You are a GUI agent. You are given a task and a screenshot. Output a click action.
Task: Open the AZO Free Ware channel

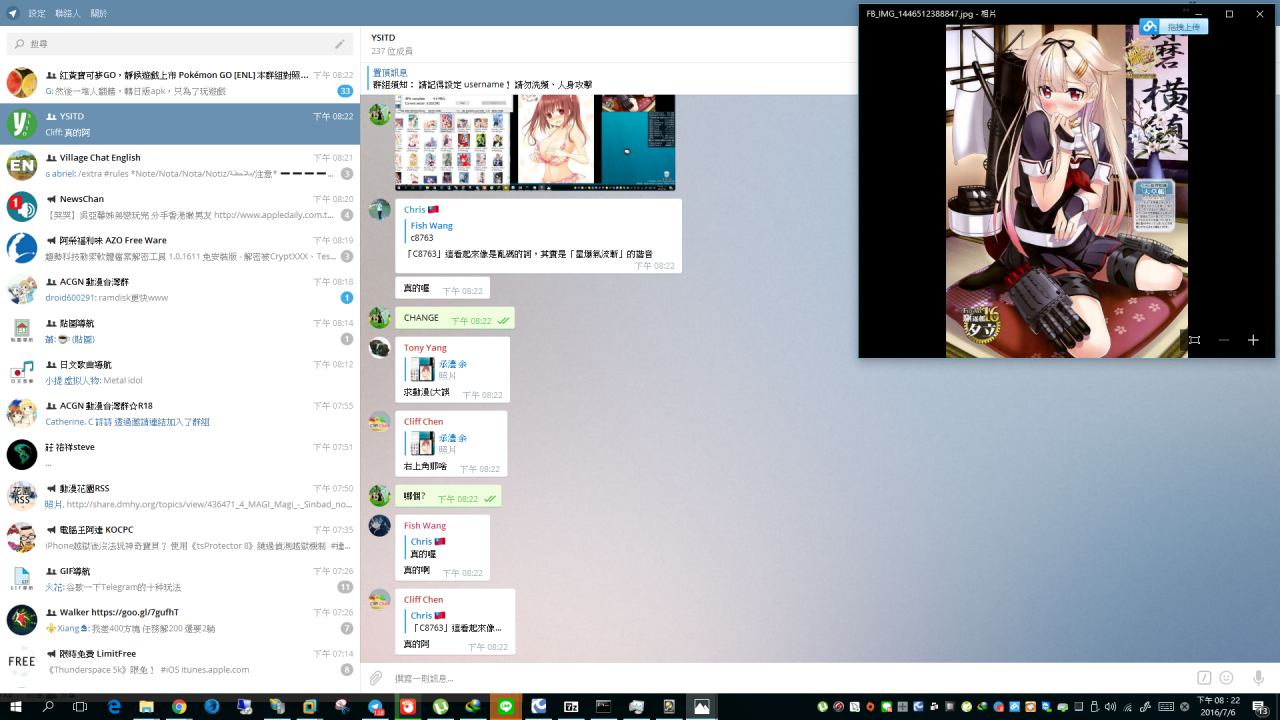coord(180,248)
